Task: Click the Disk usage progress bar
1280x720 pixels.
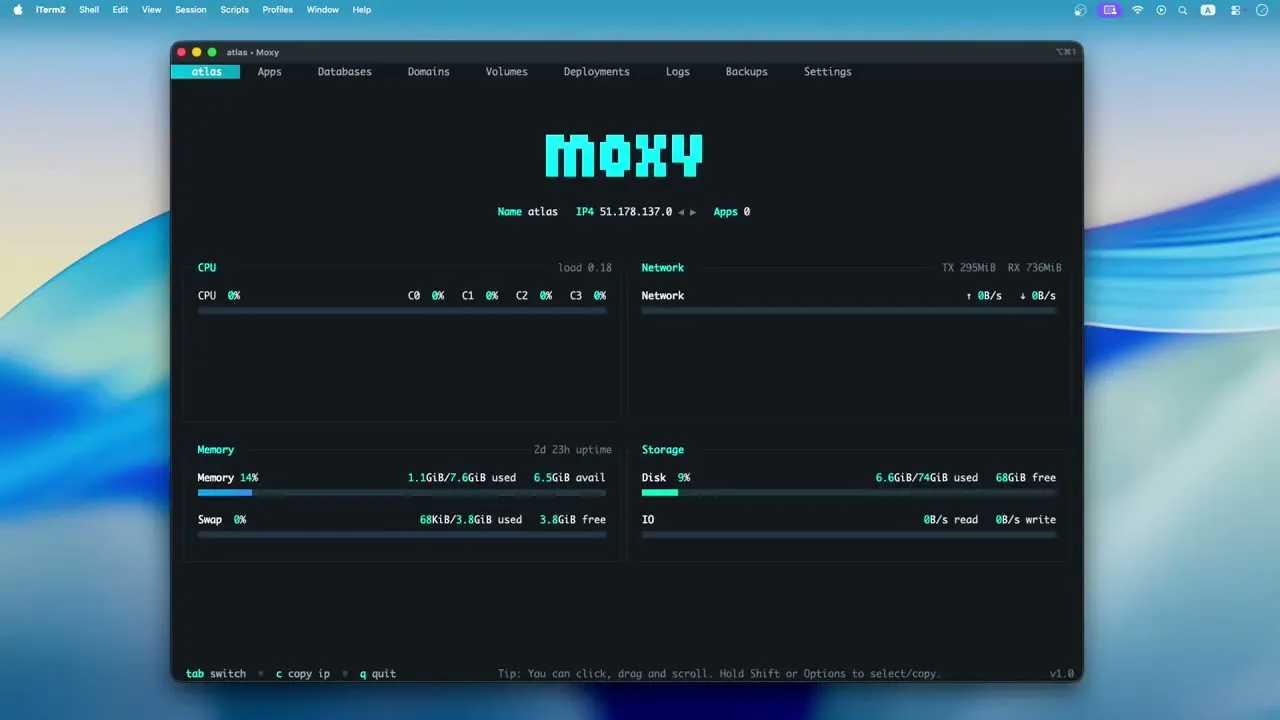Action: pos(849,493)
